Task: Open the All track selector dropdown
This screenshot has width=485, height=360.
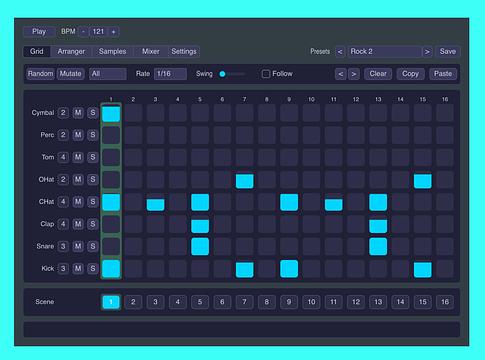Action: click(108, 74)
